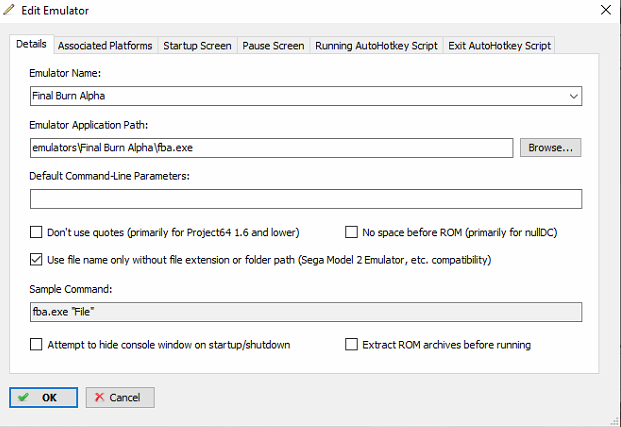Enable No space before ROM checkbox
Image resolution: width=621 pixels, height=427 pixels.
coord(351,232)
